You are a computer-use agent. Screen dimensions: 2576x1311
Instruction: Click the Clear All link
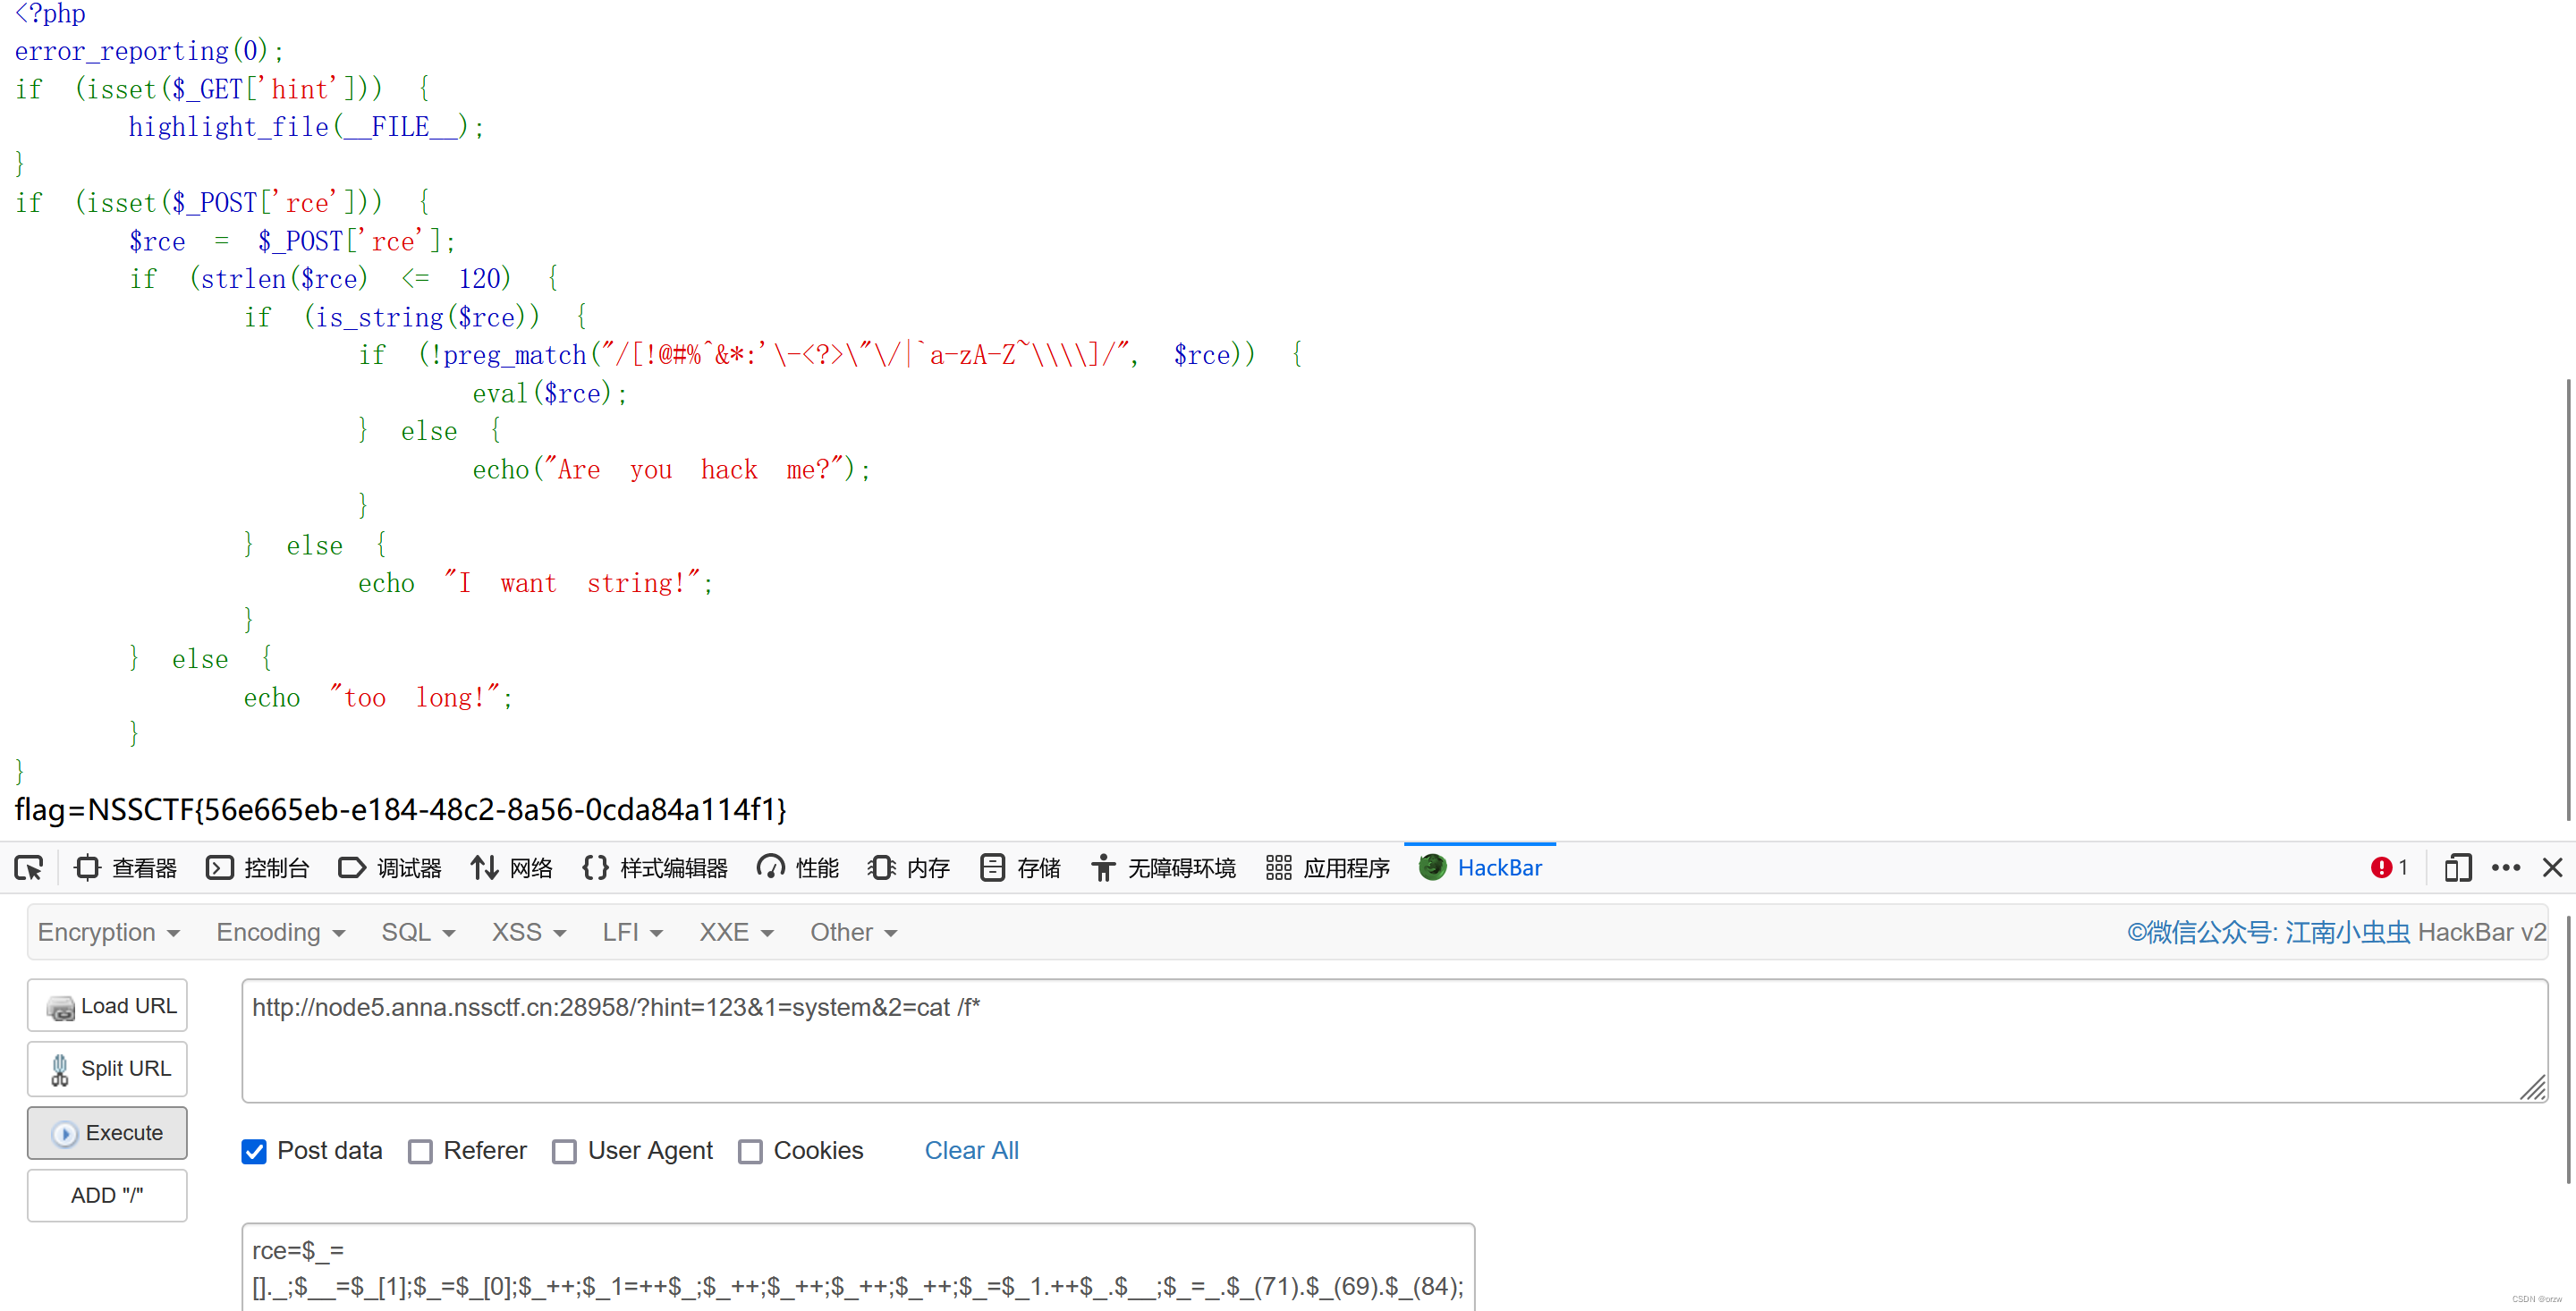pos(971,1151)
